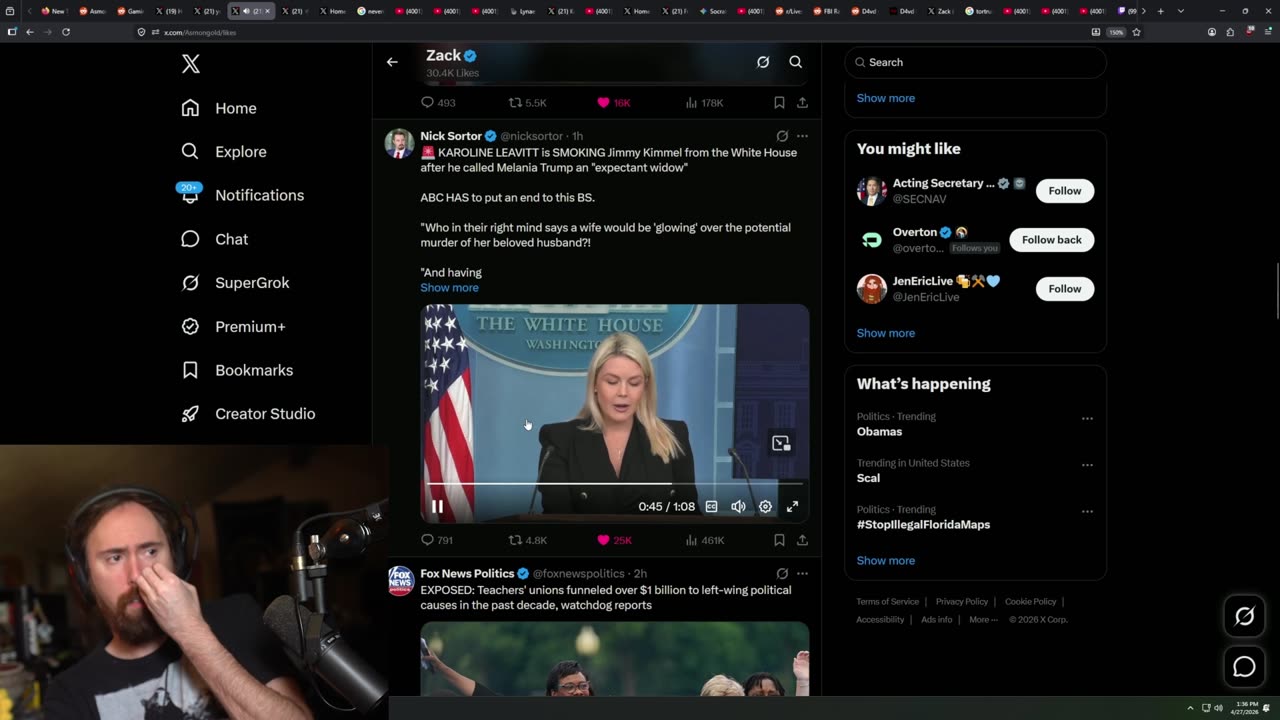Expand the footer More menu

(x=983, y=620)
